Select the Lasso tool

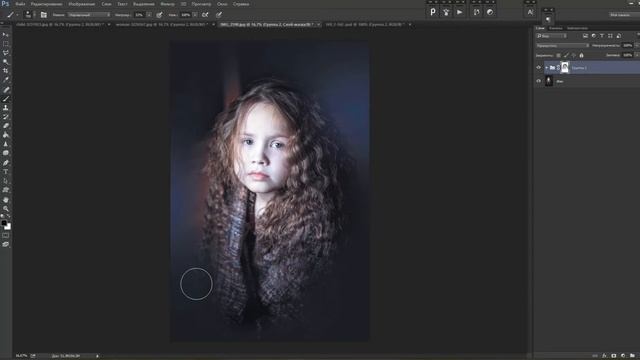[x=6, y=53]
